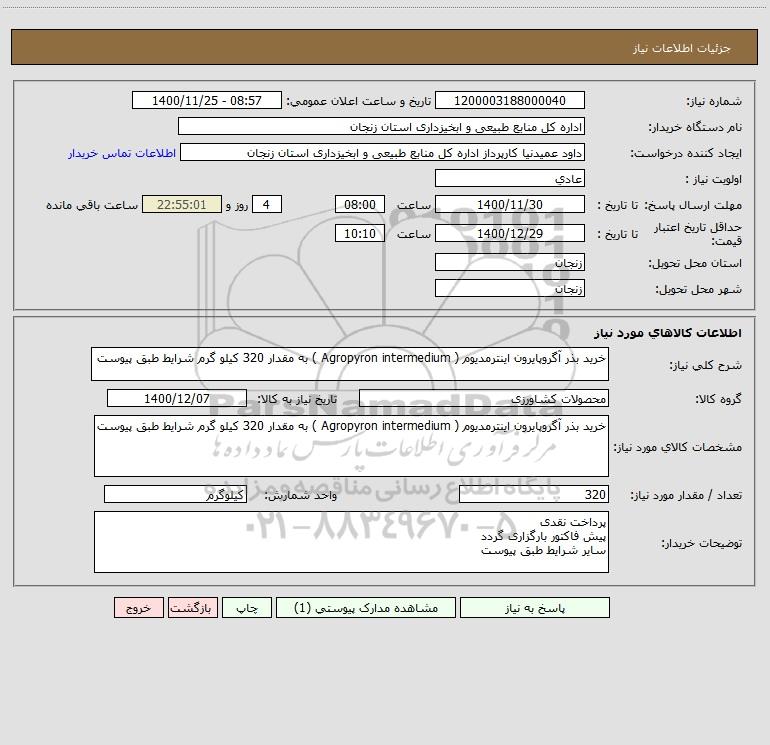Click the واحد شمارش field کیلوگرم

point(175,495)
